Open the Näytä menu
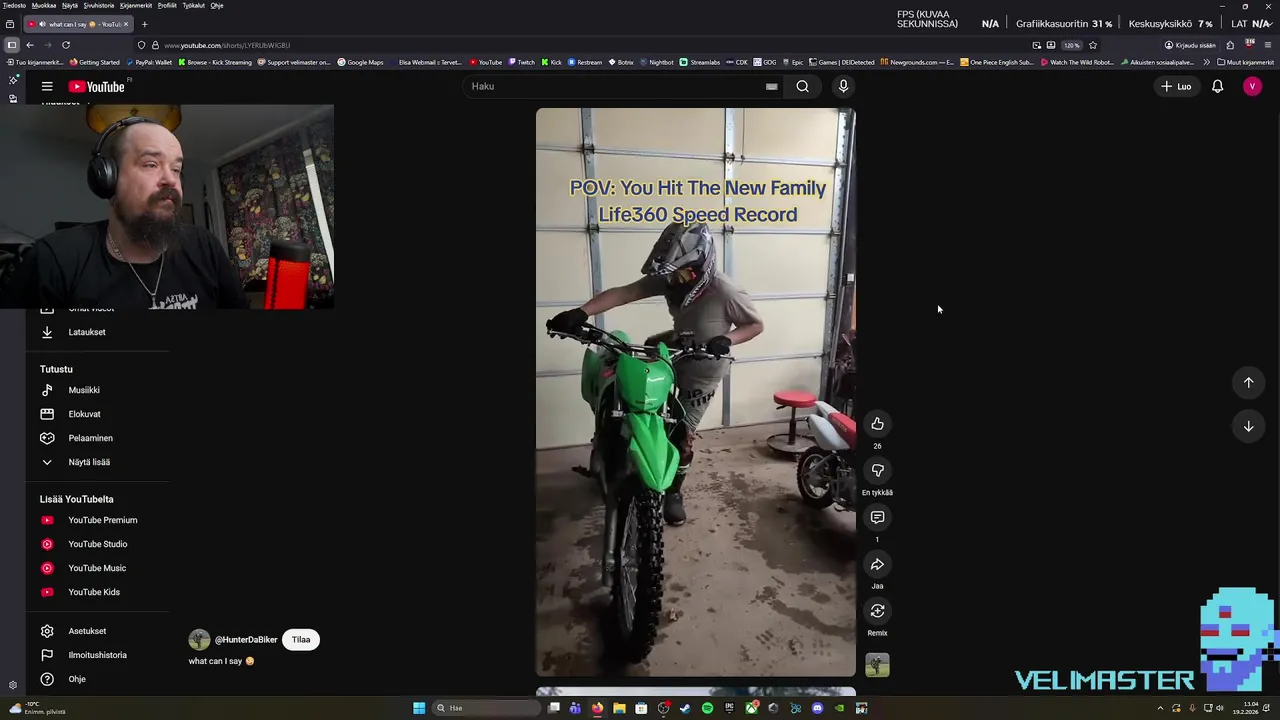Screen dimensions: 1280x720 pos(70,5)
